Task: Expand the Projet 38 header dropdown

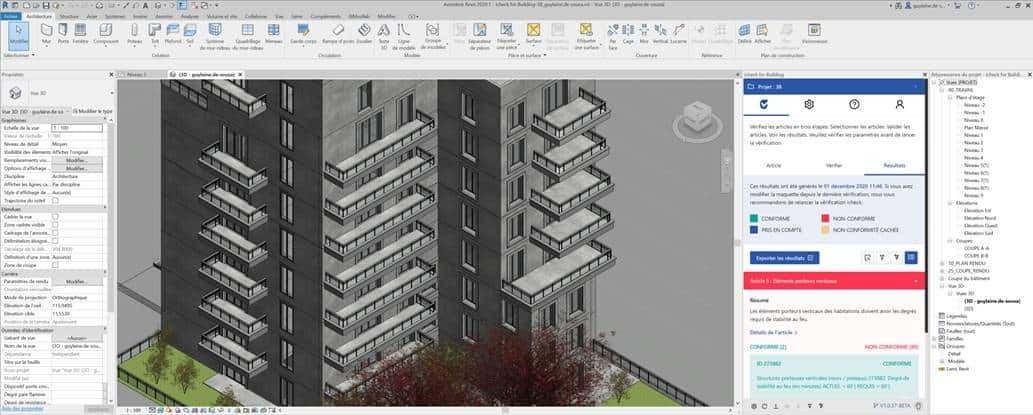Action: [916, 86]
